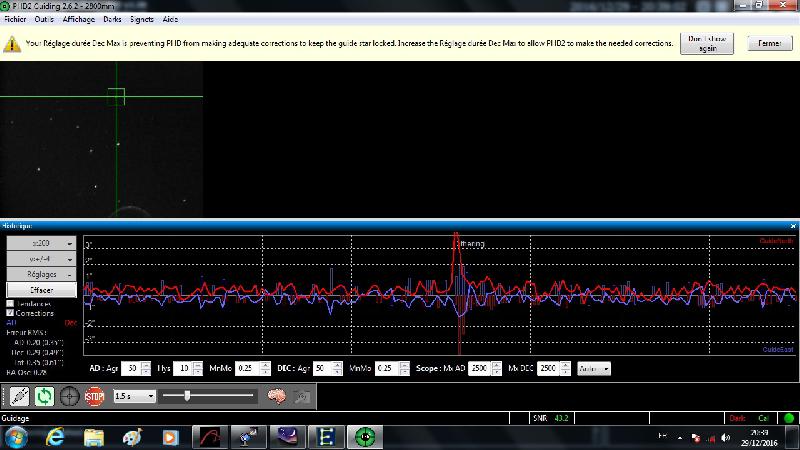Enable the Tendances checkbox
Screen dimensions: 800x450
point(10,304)
